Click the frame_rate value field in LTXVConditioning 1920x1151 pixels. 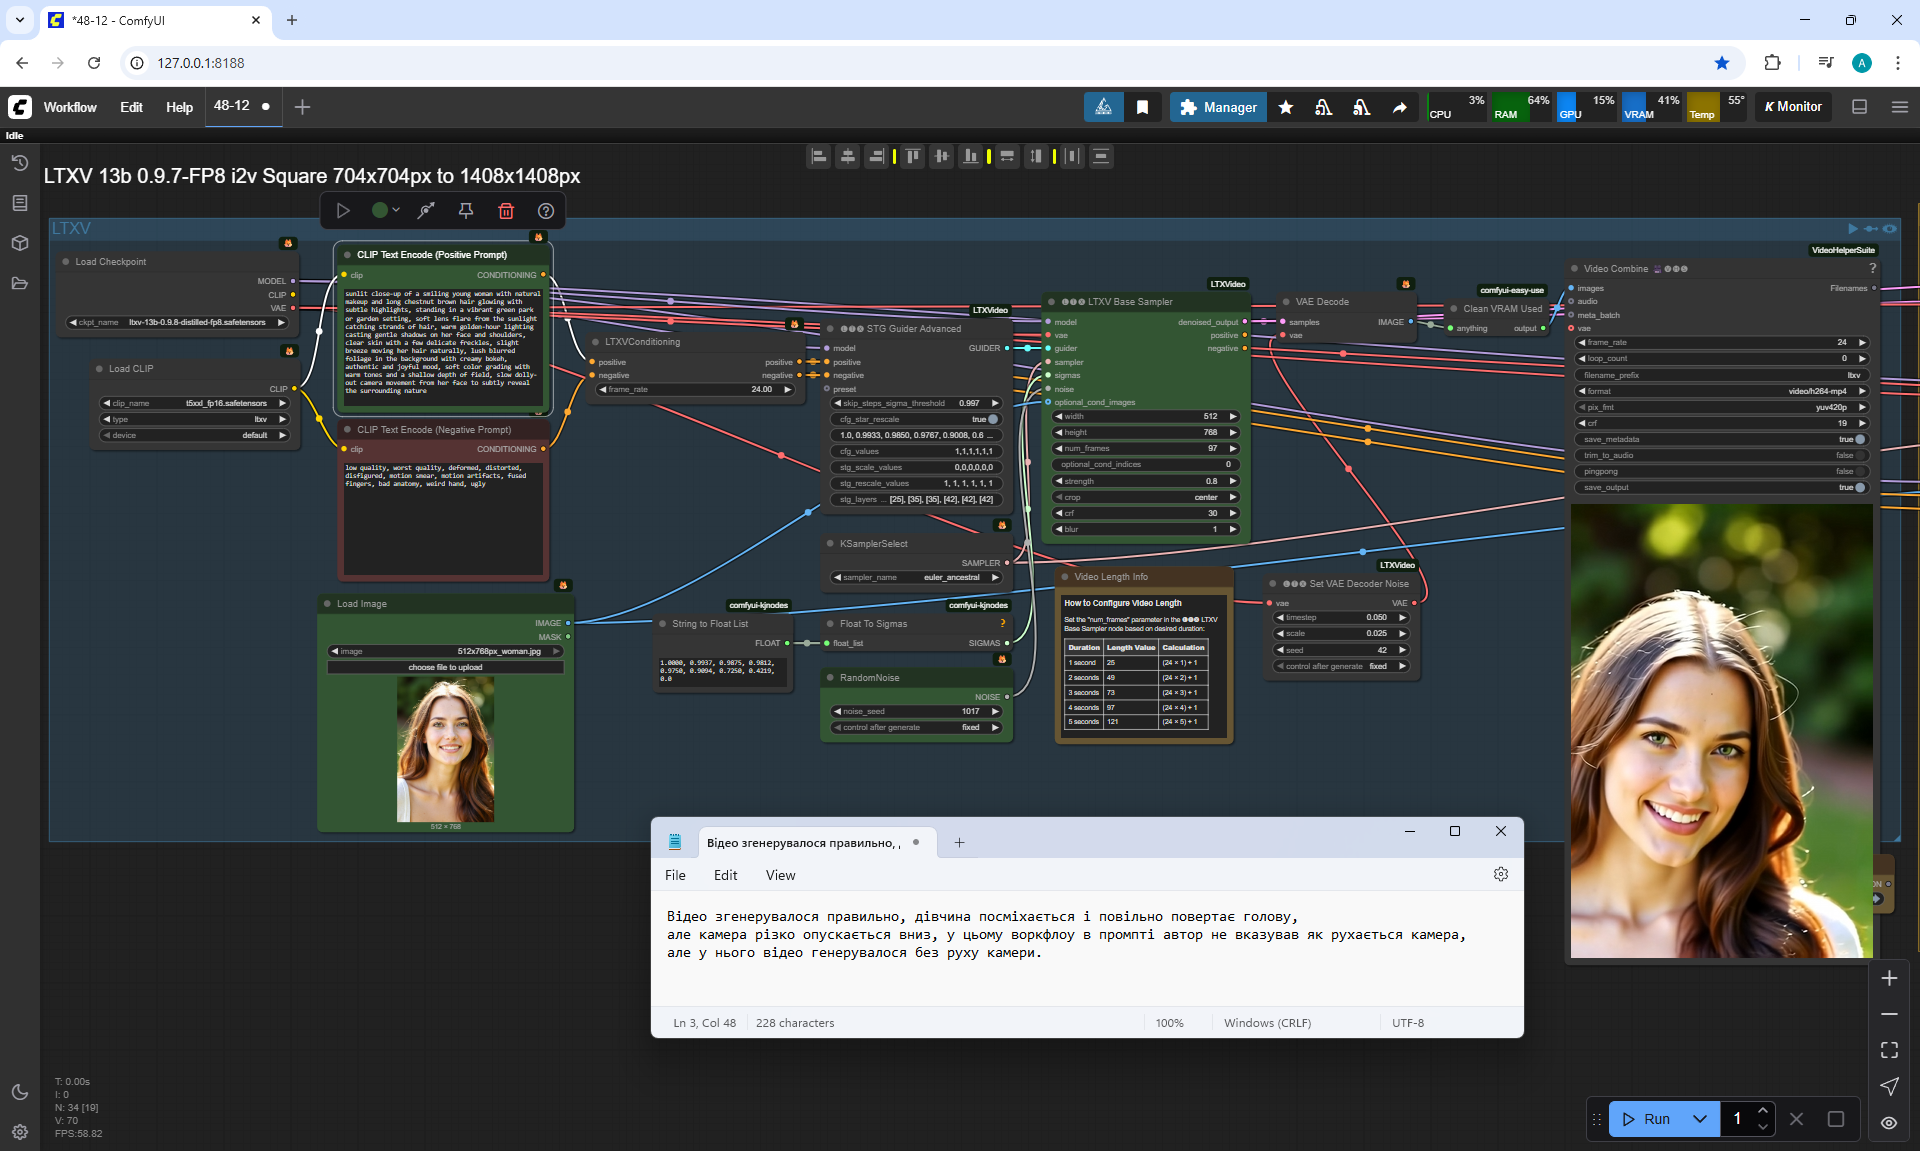[697, 389]
